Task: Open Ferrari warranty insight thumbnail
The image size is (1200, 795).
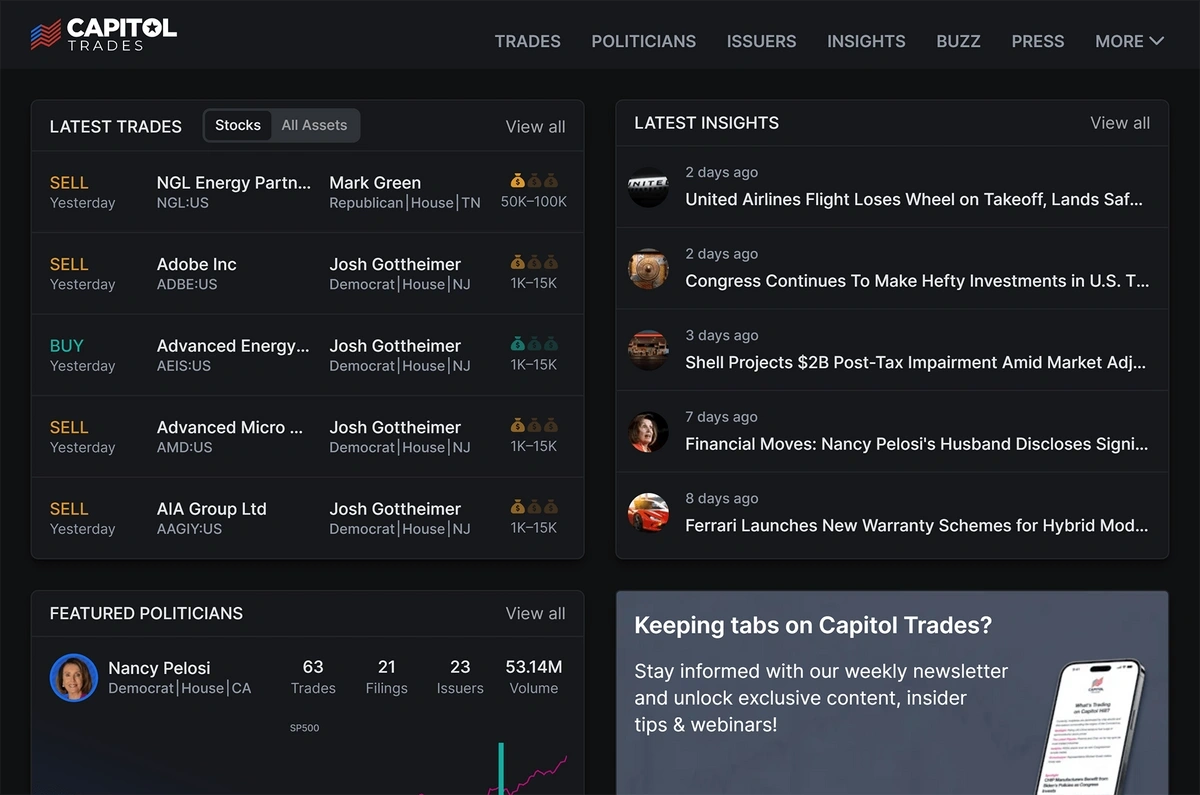Action: [x=648, y=513]
